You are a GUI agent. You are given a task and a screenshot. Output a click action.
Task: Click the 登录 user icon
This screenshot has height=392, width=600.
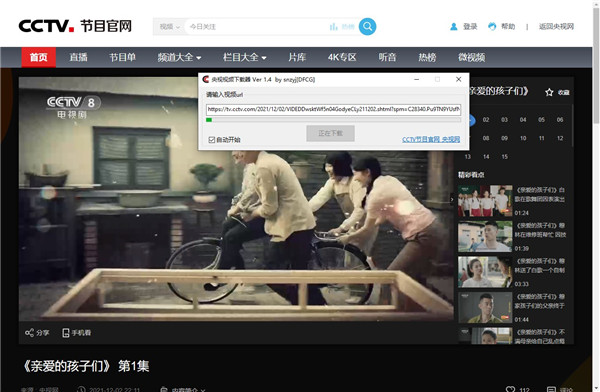453,26
